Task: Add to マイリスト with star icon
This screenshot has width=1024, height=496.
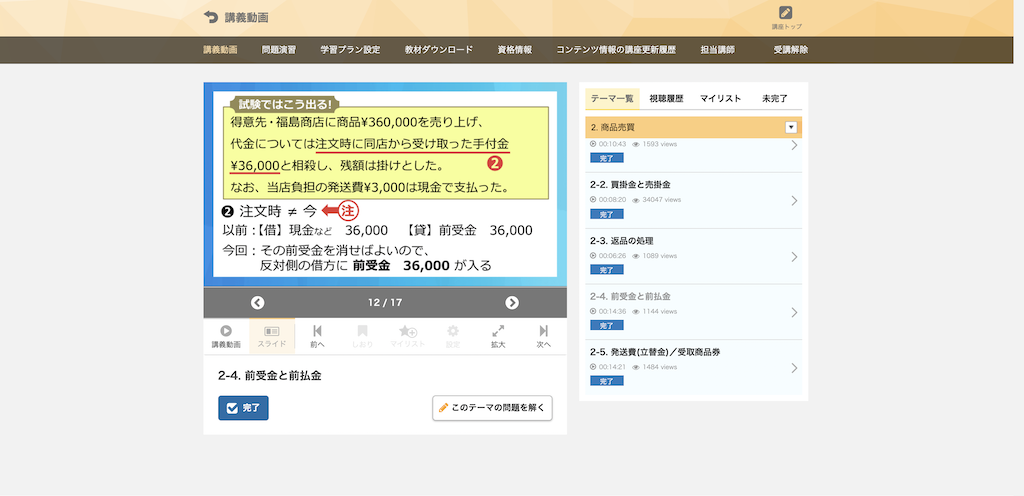Action: click(407, 336)
